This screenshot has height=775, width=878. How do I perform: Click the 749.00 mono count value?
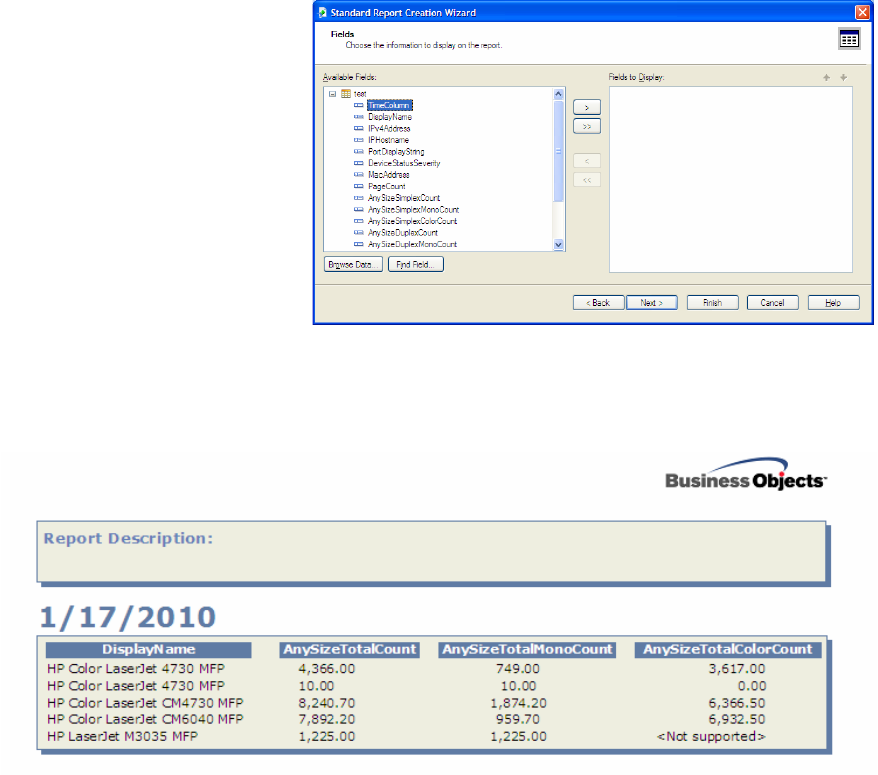click(518, 669)
